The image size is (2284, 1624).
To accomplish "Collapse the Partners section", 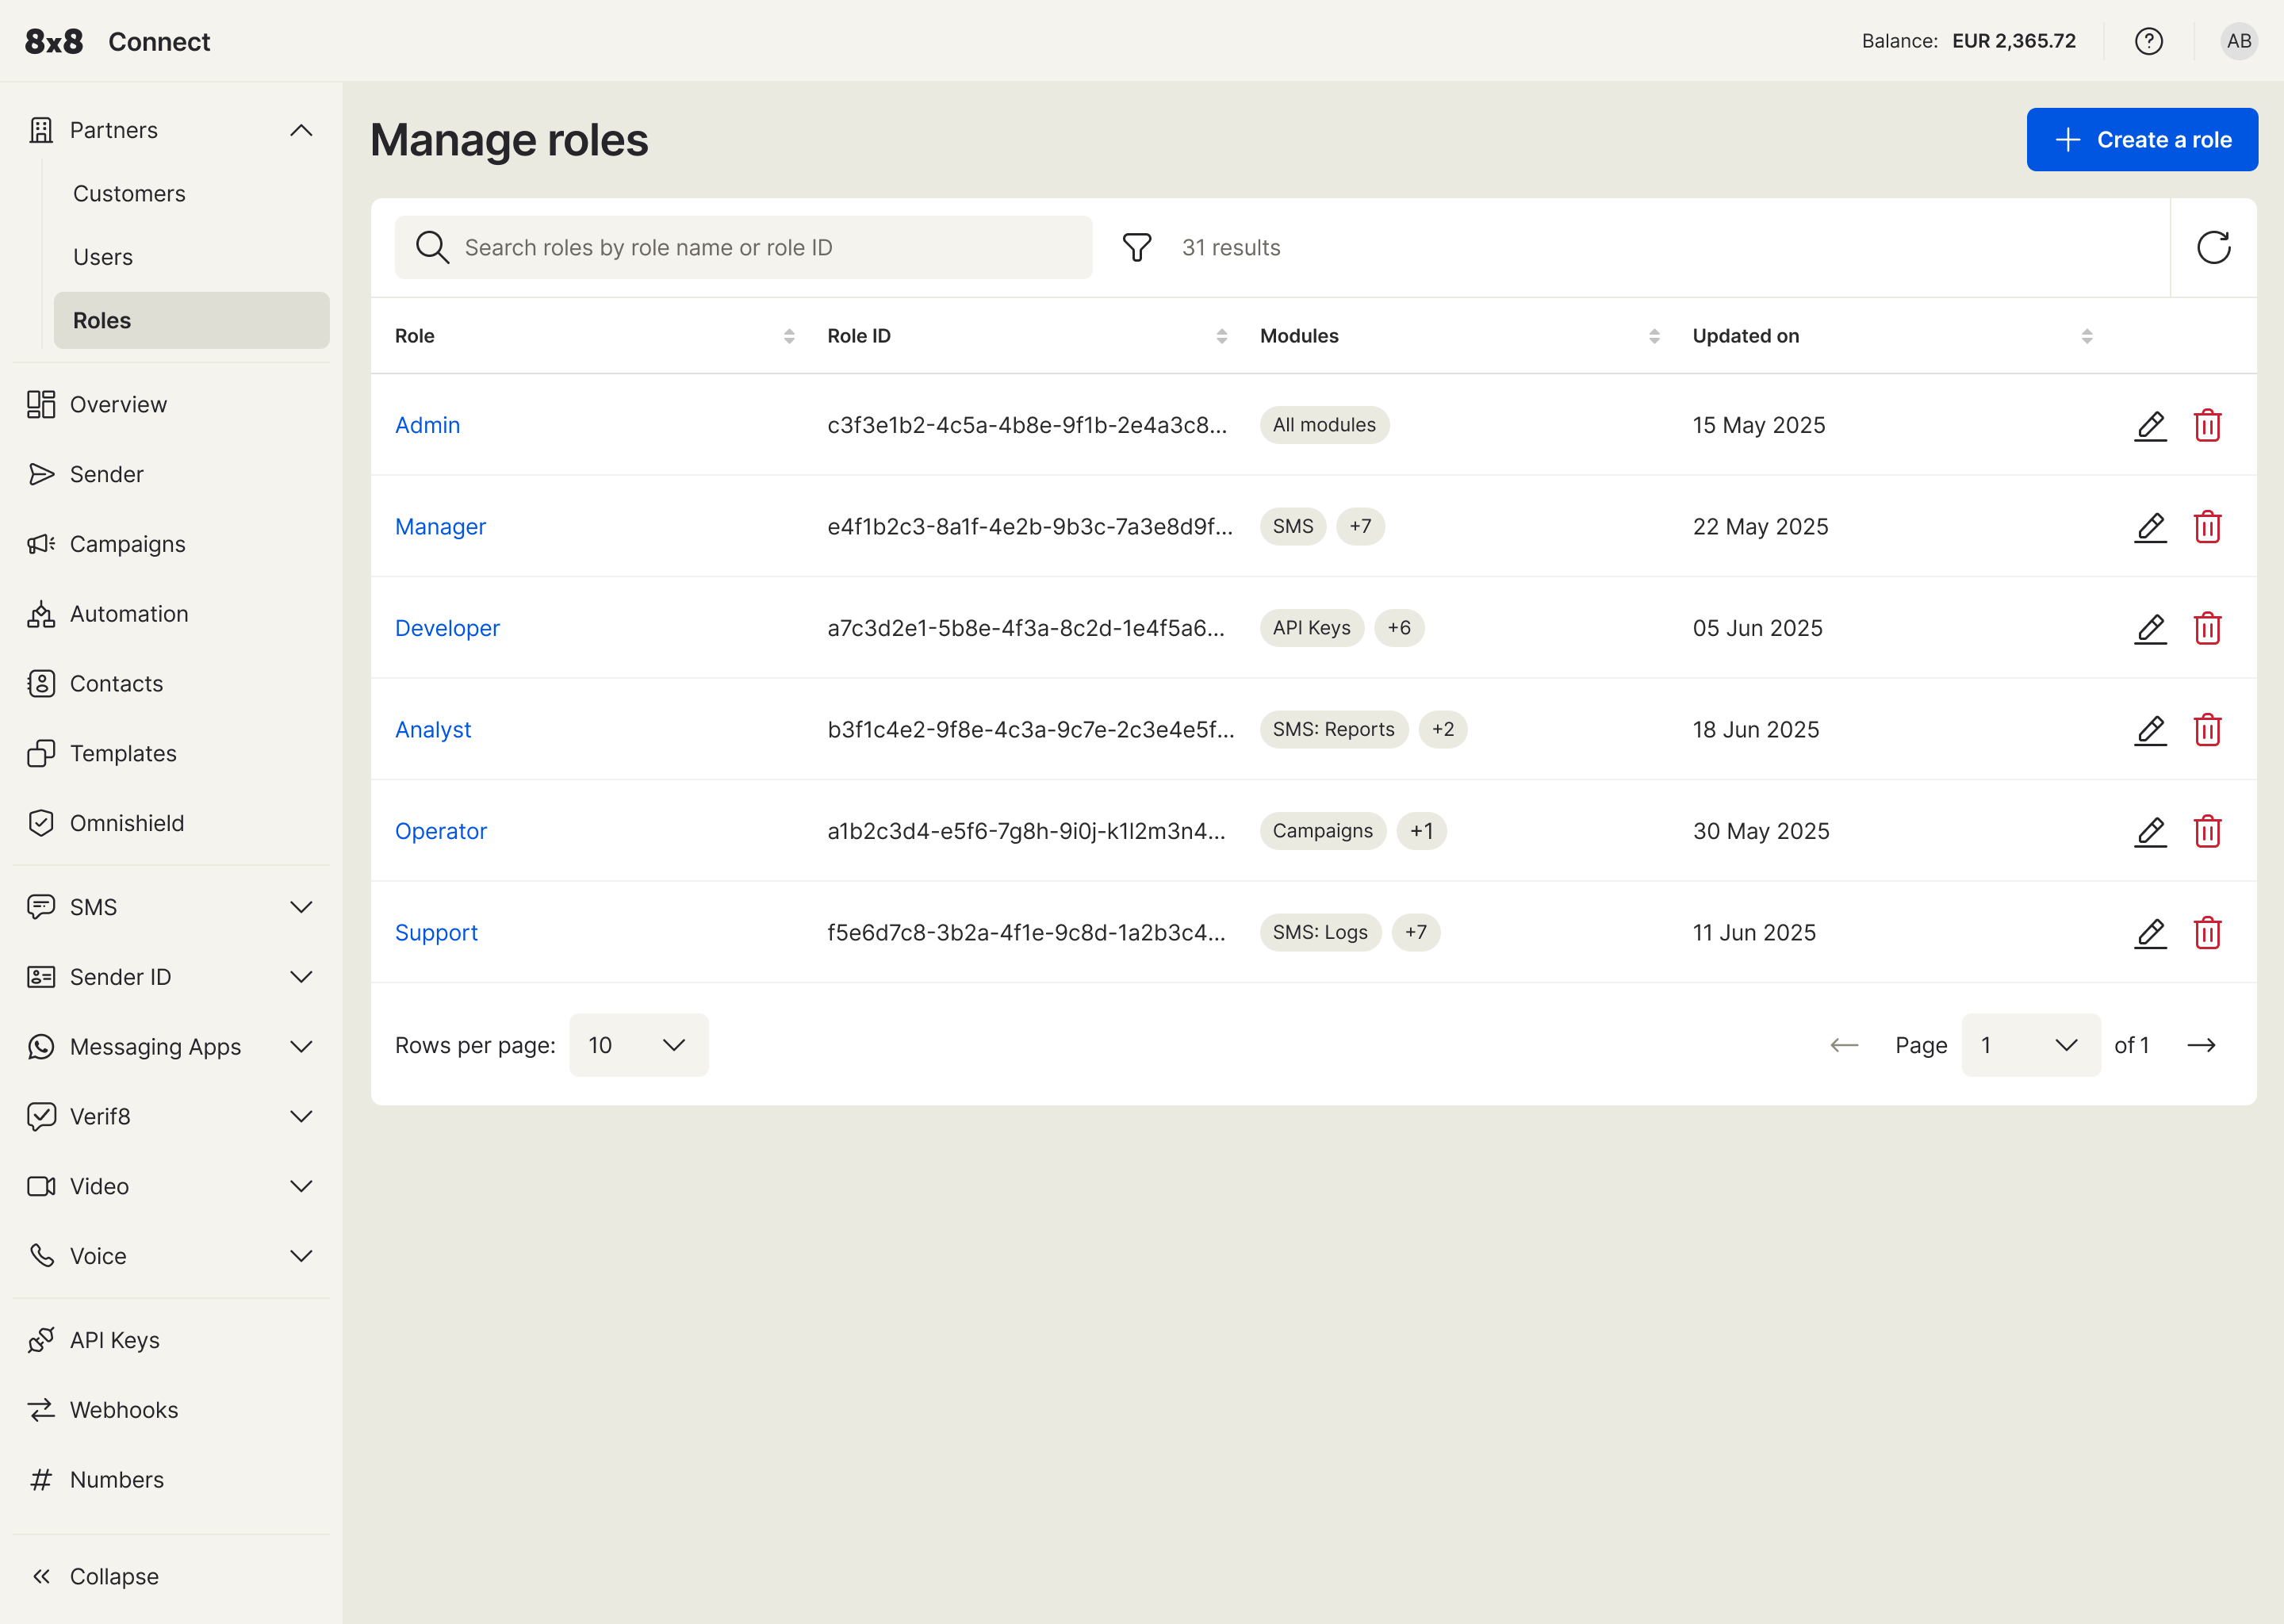I will (x=301, y=129).
